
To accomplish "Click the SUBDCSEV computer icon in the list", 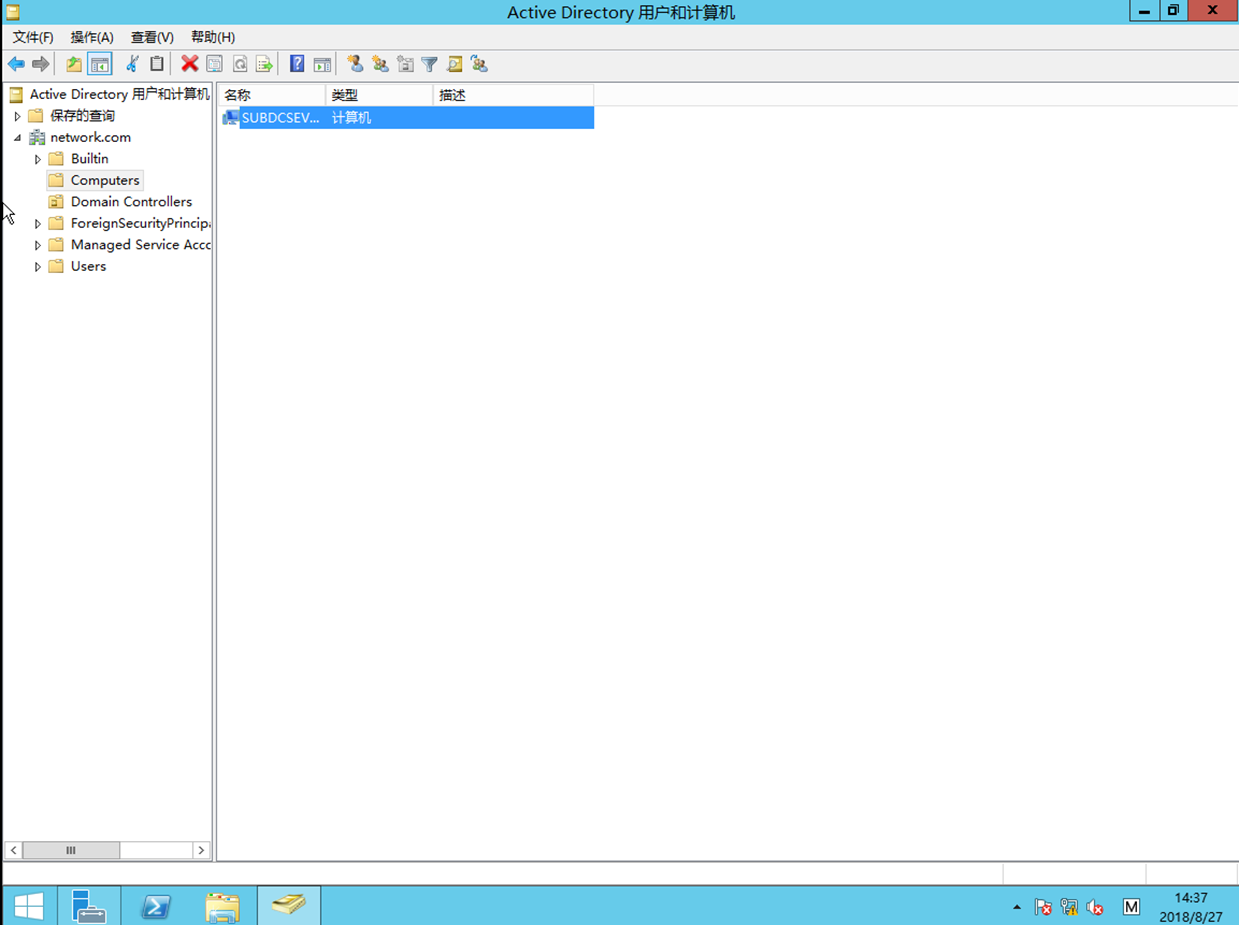I will 230,118.
